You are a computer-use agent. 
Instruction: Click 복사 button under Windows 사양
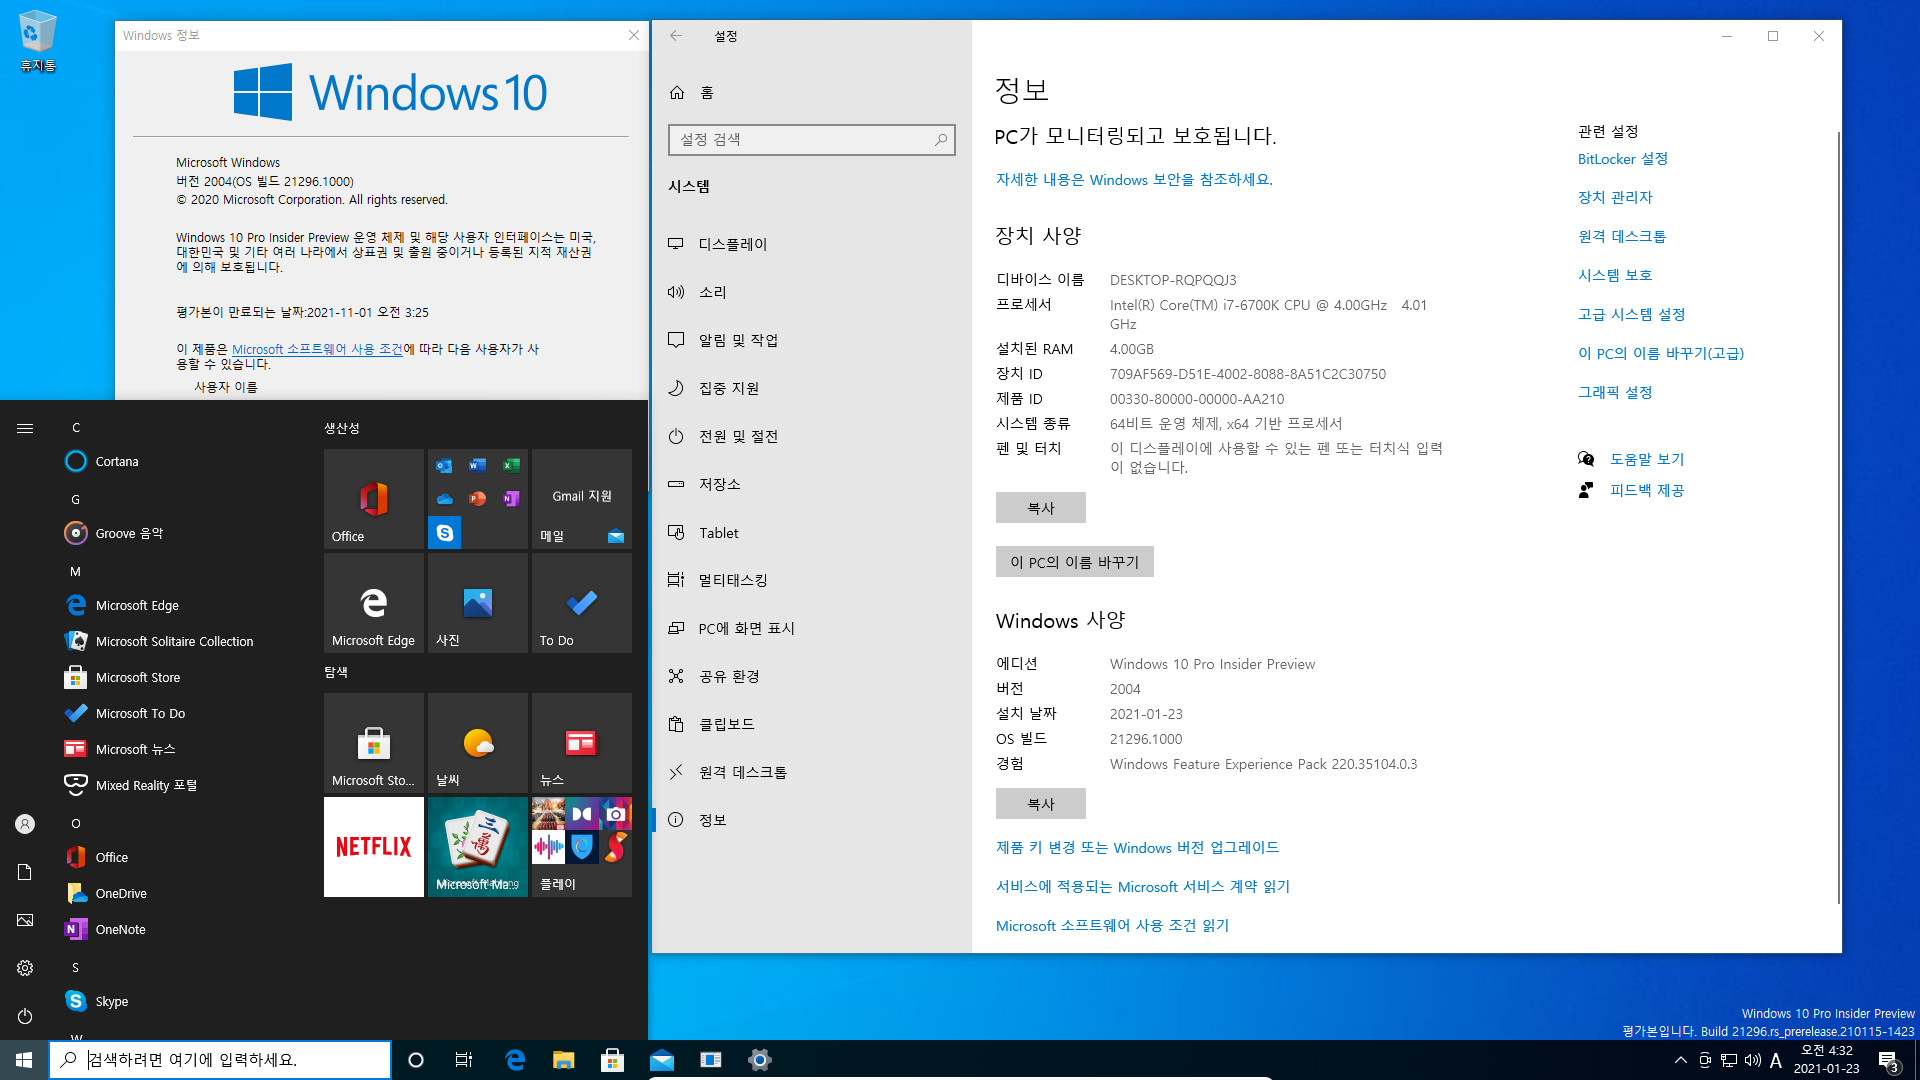point(1040,804)
